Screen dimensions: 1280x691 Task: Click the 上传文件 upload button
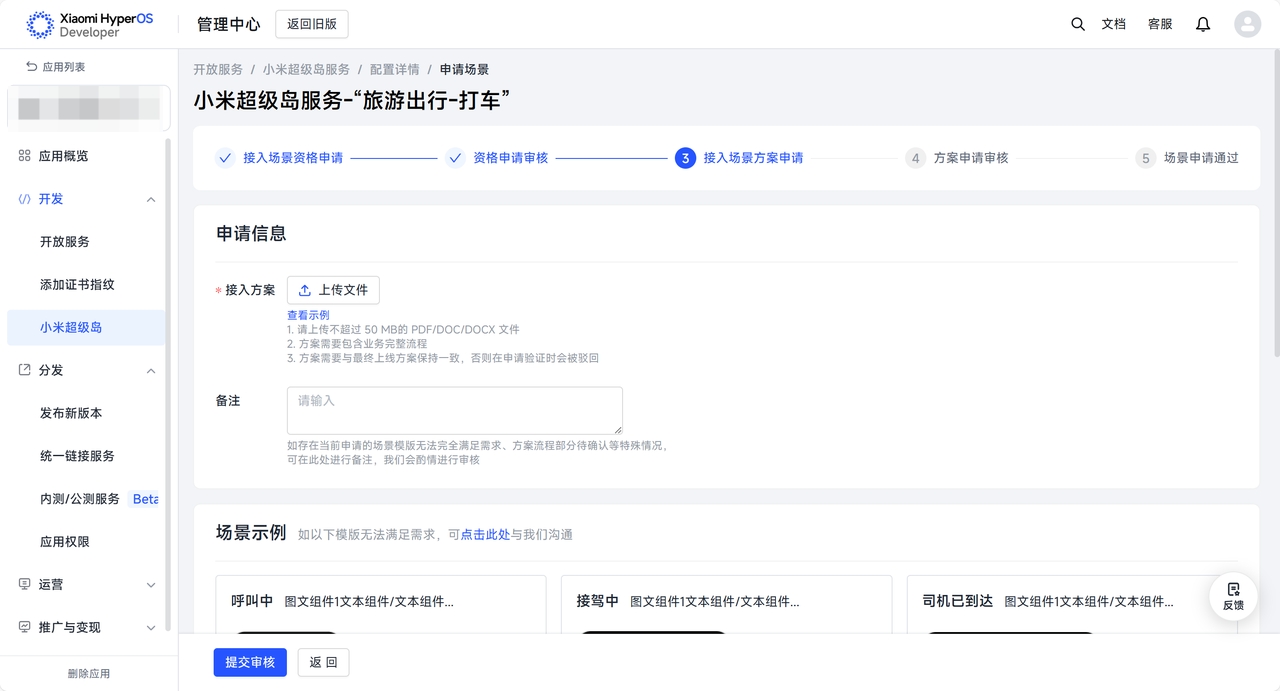pos(333,290)
